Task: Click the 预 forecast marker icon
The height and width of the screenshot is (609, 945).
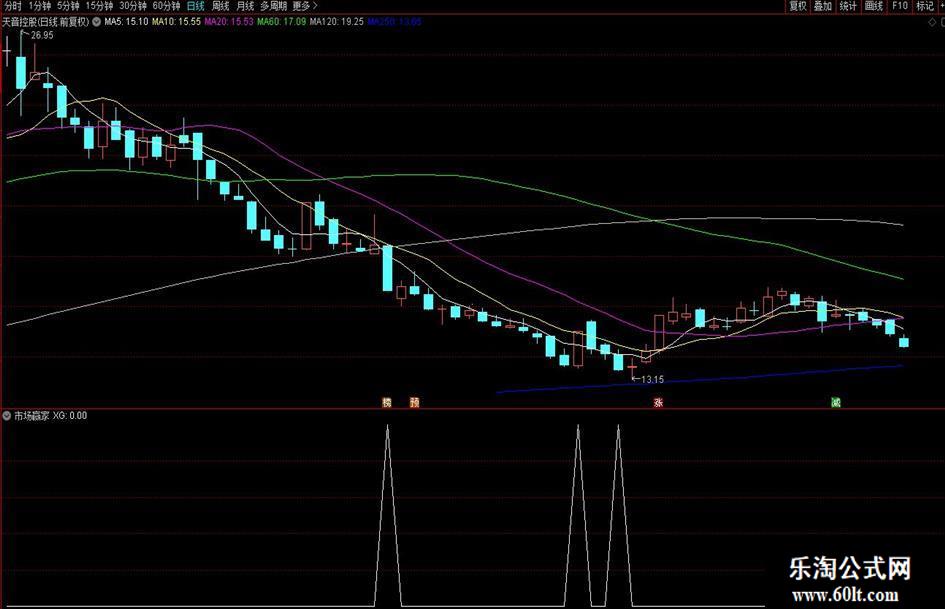Action: pyautogui.click(x=415, y=402)
